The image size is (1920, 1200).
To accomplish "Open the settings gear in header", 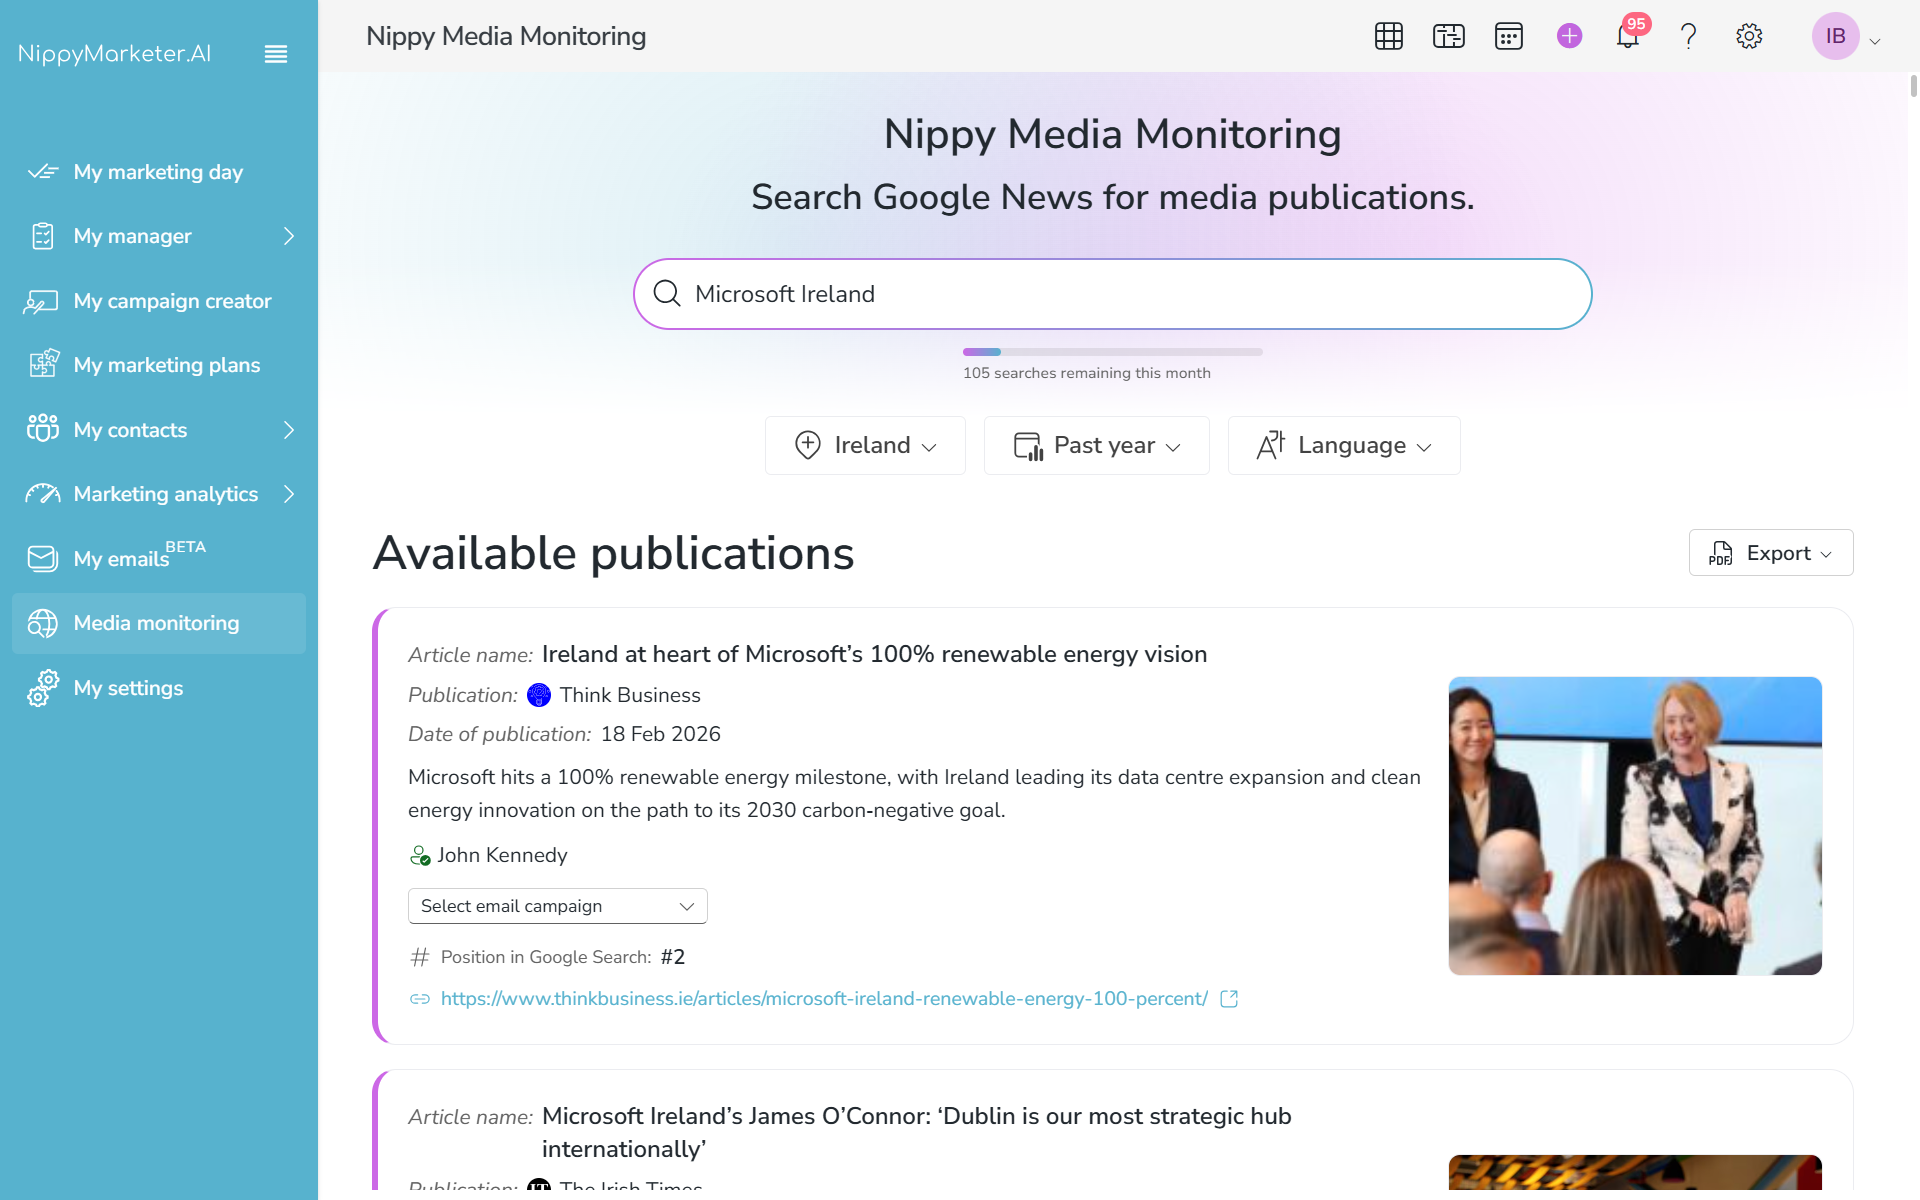I will coord(1749,36).
